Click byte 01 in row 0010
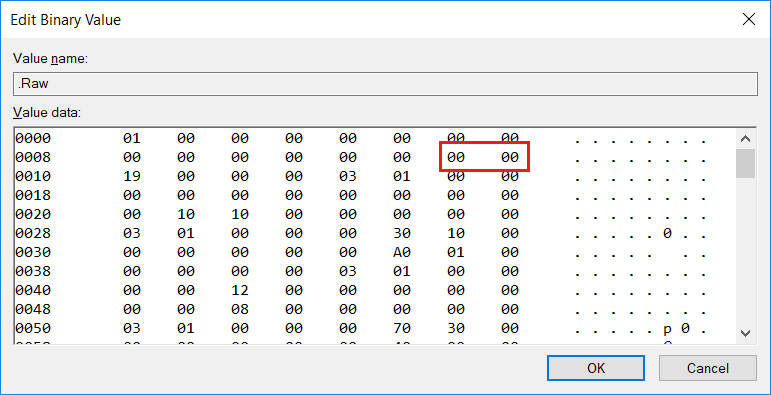Viewport: 771px width, 395px height. point(402,176)
